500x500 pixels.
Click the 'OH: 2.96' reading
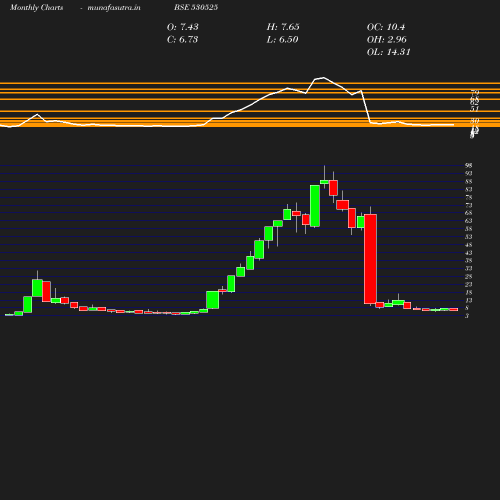[x=387, y=40]
